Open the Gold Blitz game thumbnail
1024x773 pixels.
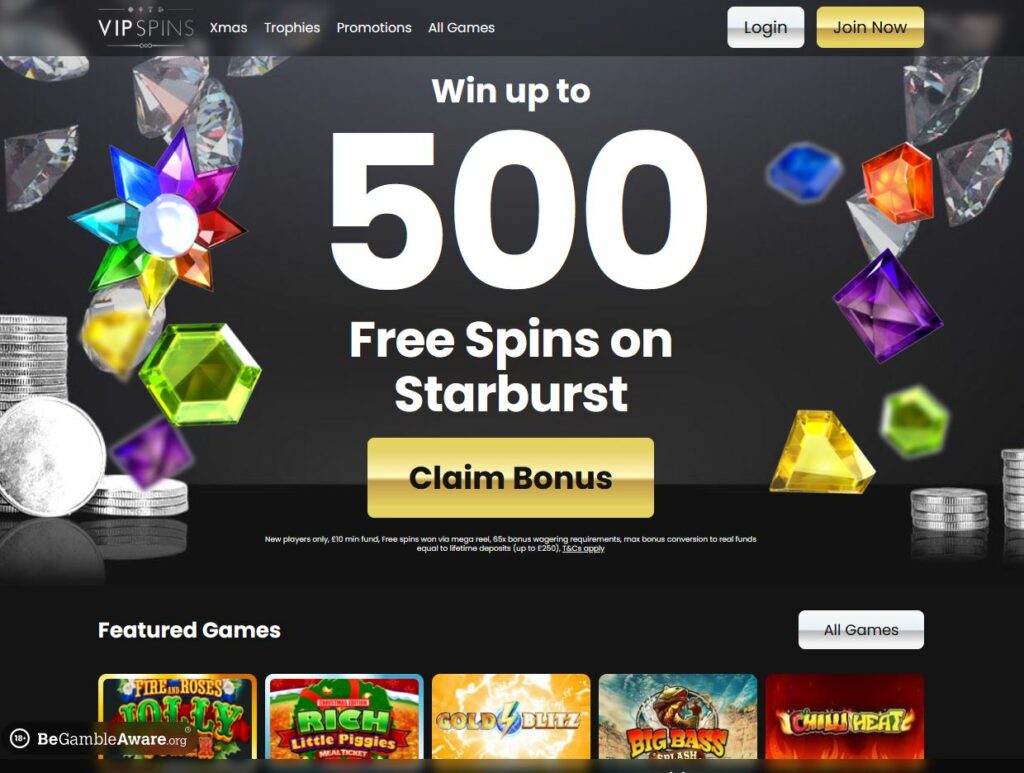pyautogui.click(x=511, y=717)
